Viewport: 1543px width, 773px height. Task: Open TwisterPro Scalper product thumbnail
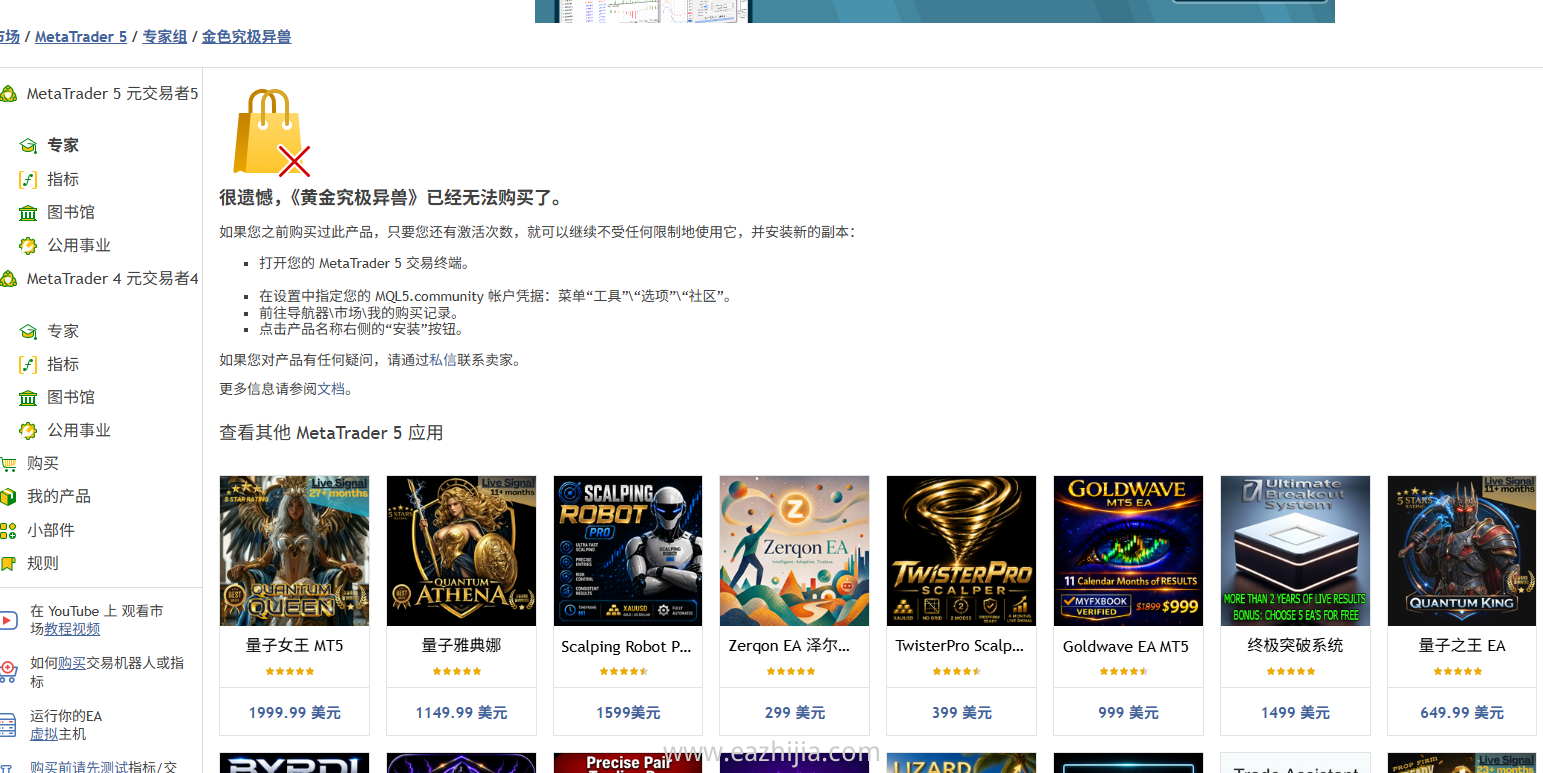point(962,551)
